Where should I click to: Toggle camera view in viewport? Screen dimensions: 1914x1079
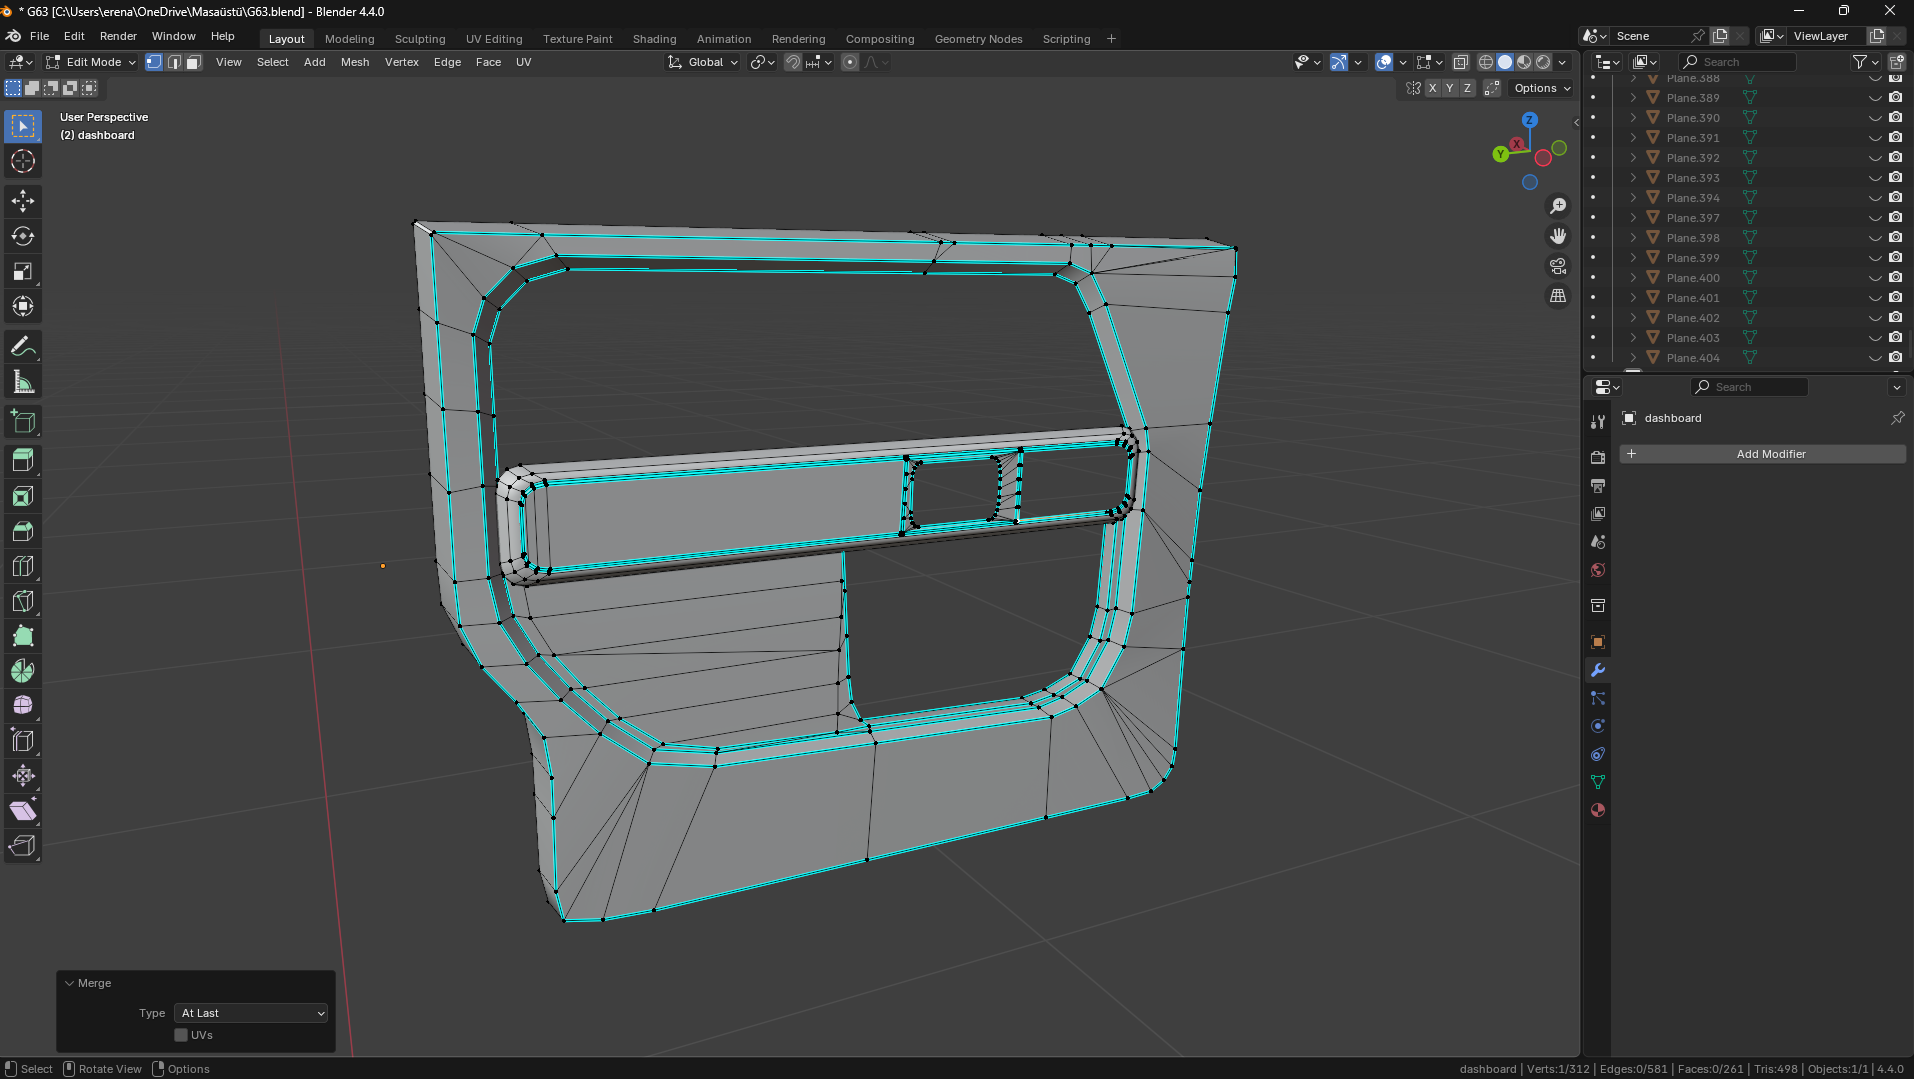click(1558, 266)
